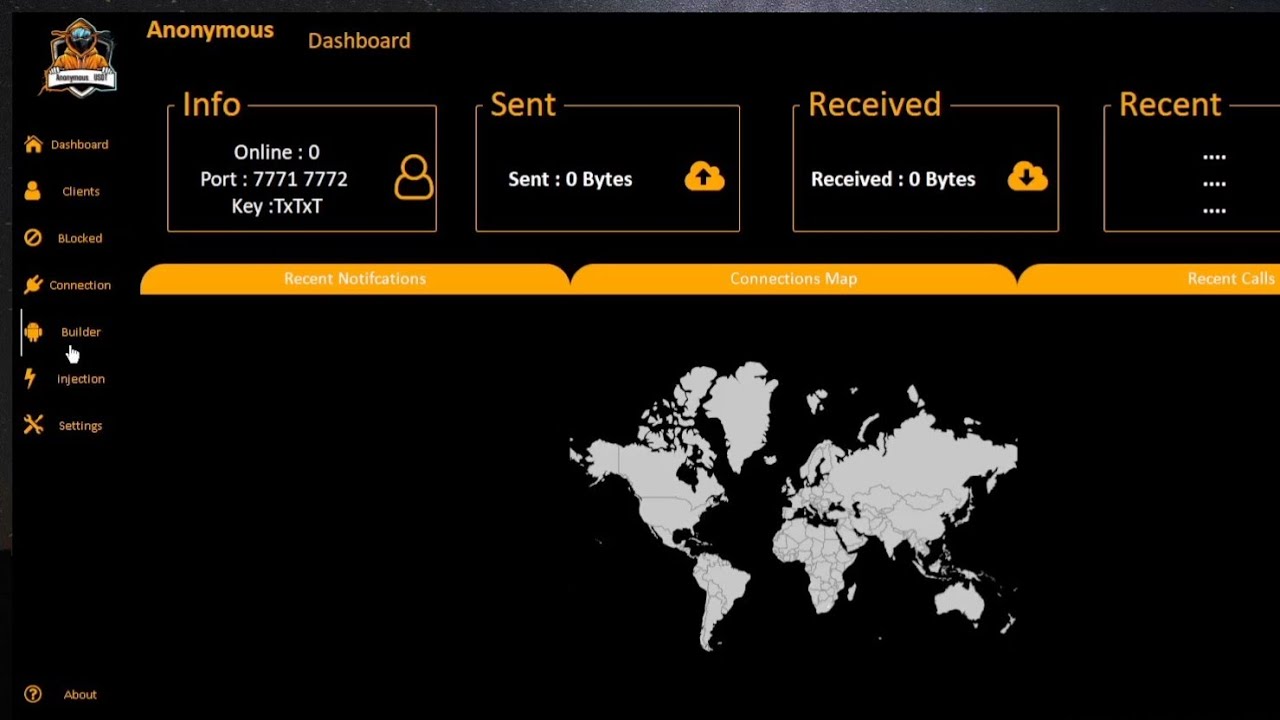
Task: Switch to Connections Map tab
Action: (x=793, y=279)
